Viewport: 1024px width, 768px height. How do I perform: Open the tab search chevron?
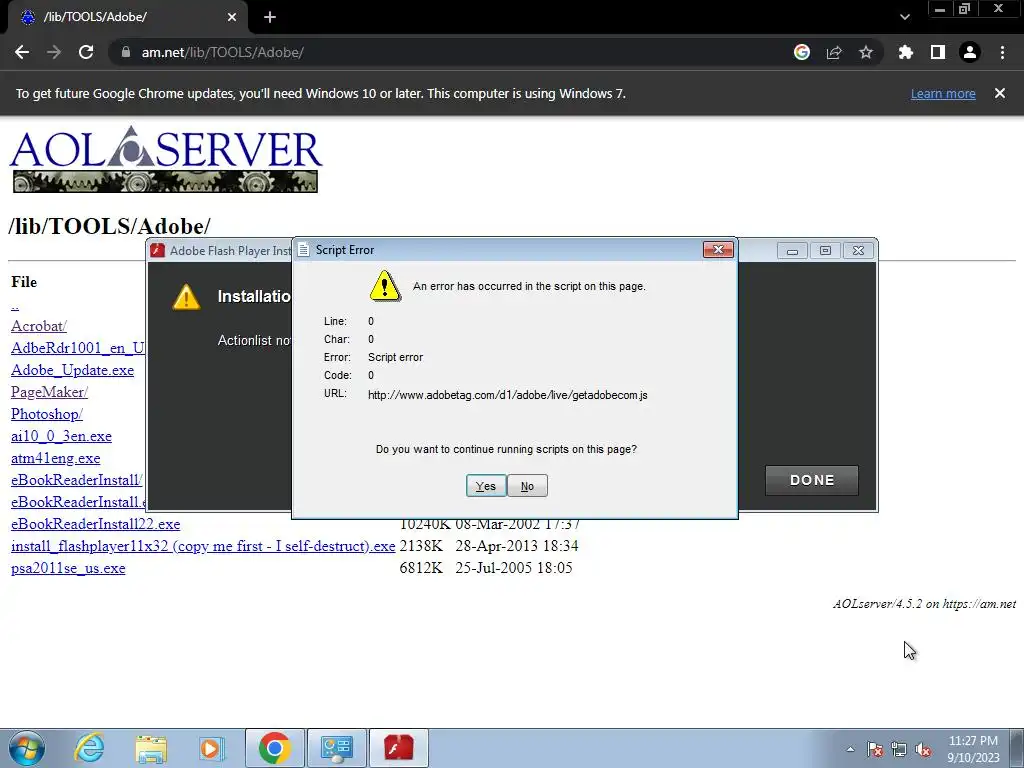click(x=904, y=17)
